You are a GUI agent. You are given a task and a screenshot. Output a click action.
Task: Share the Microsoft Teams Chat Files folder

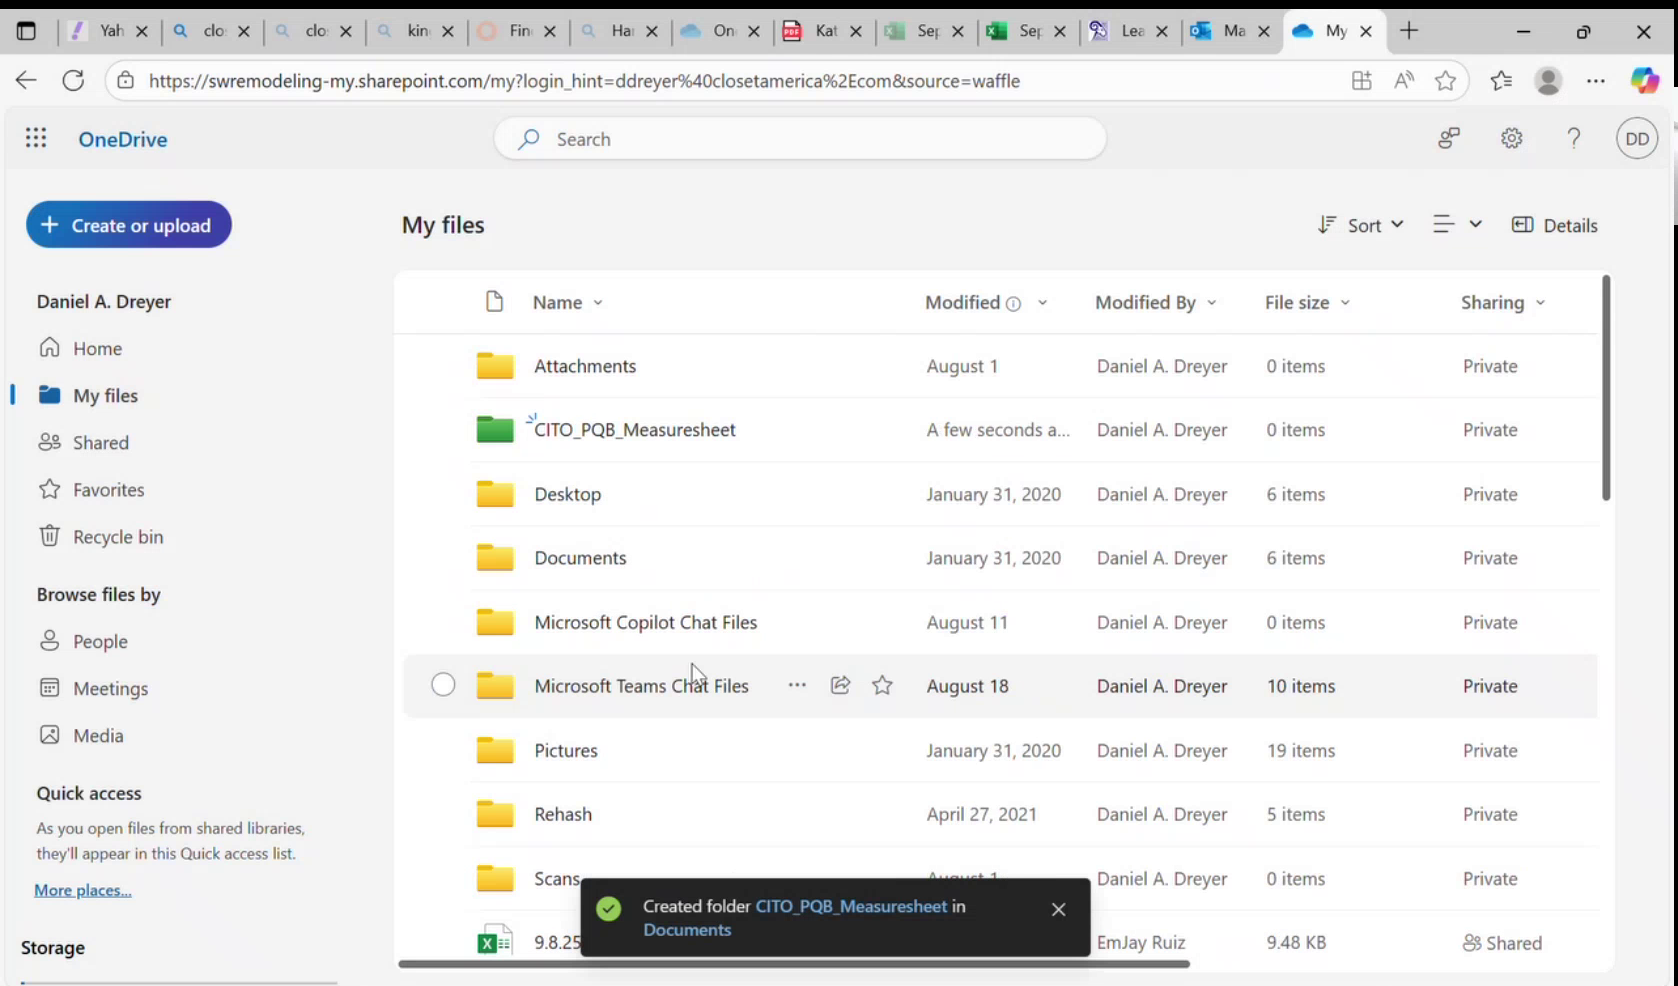coord(840,685)
